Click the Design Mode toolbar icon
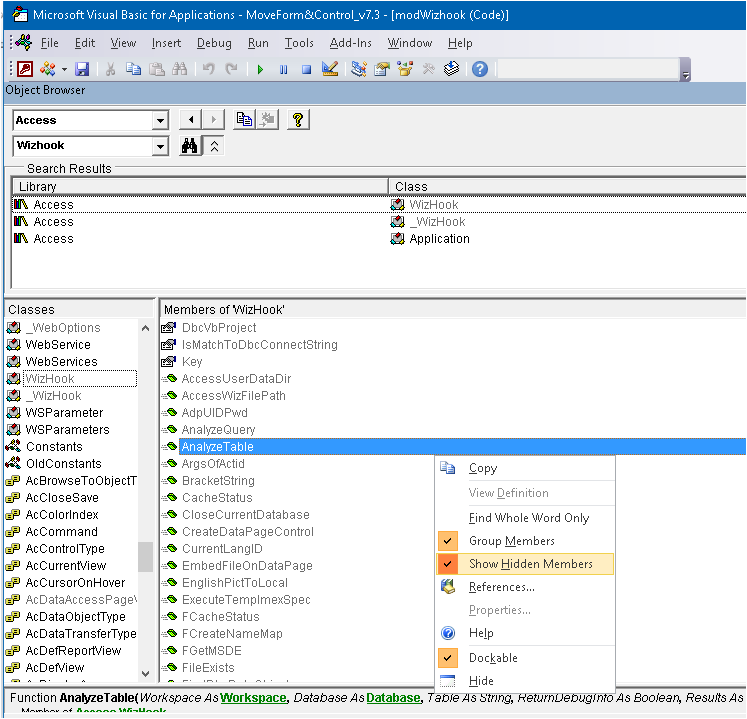This screenshot has width=747, height=719. pos(329,69)
